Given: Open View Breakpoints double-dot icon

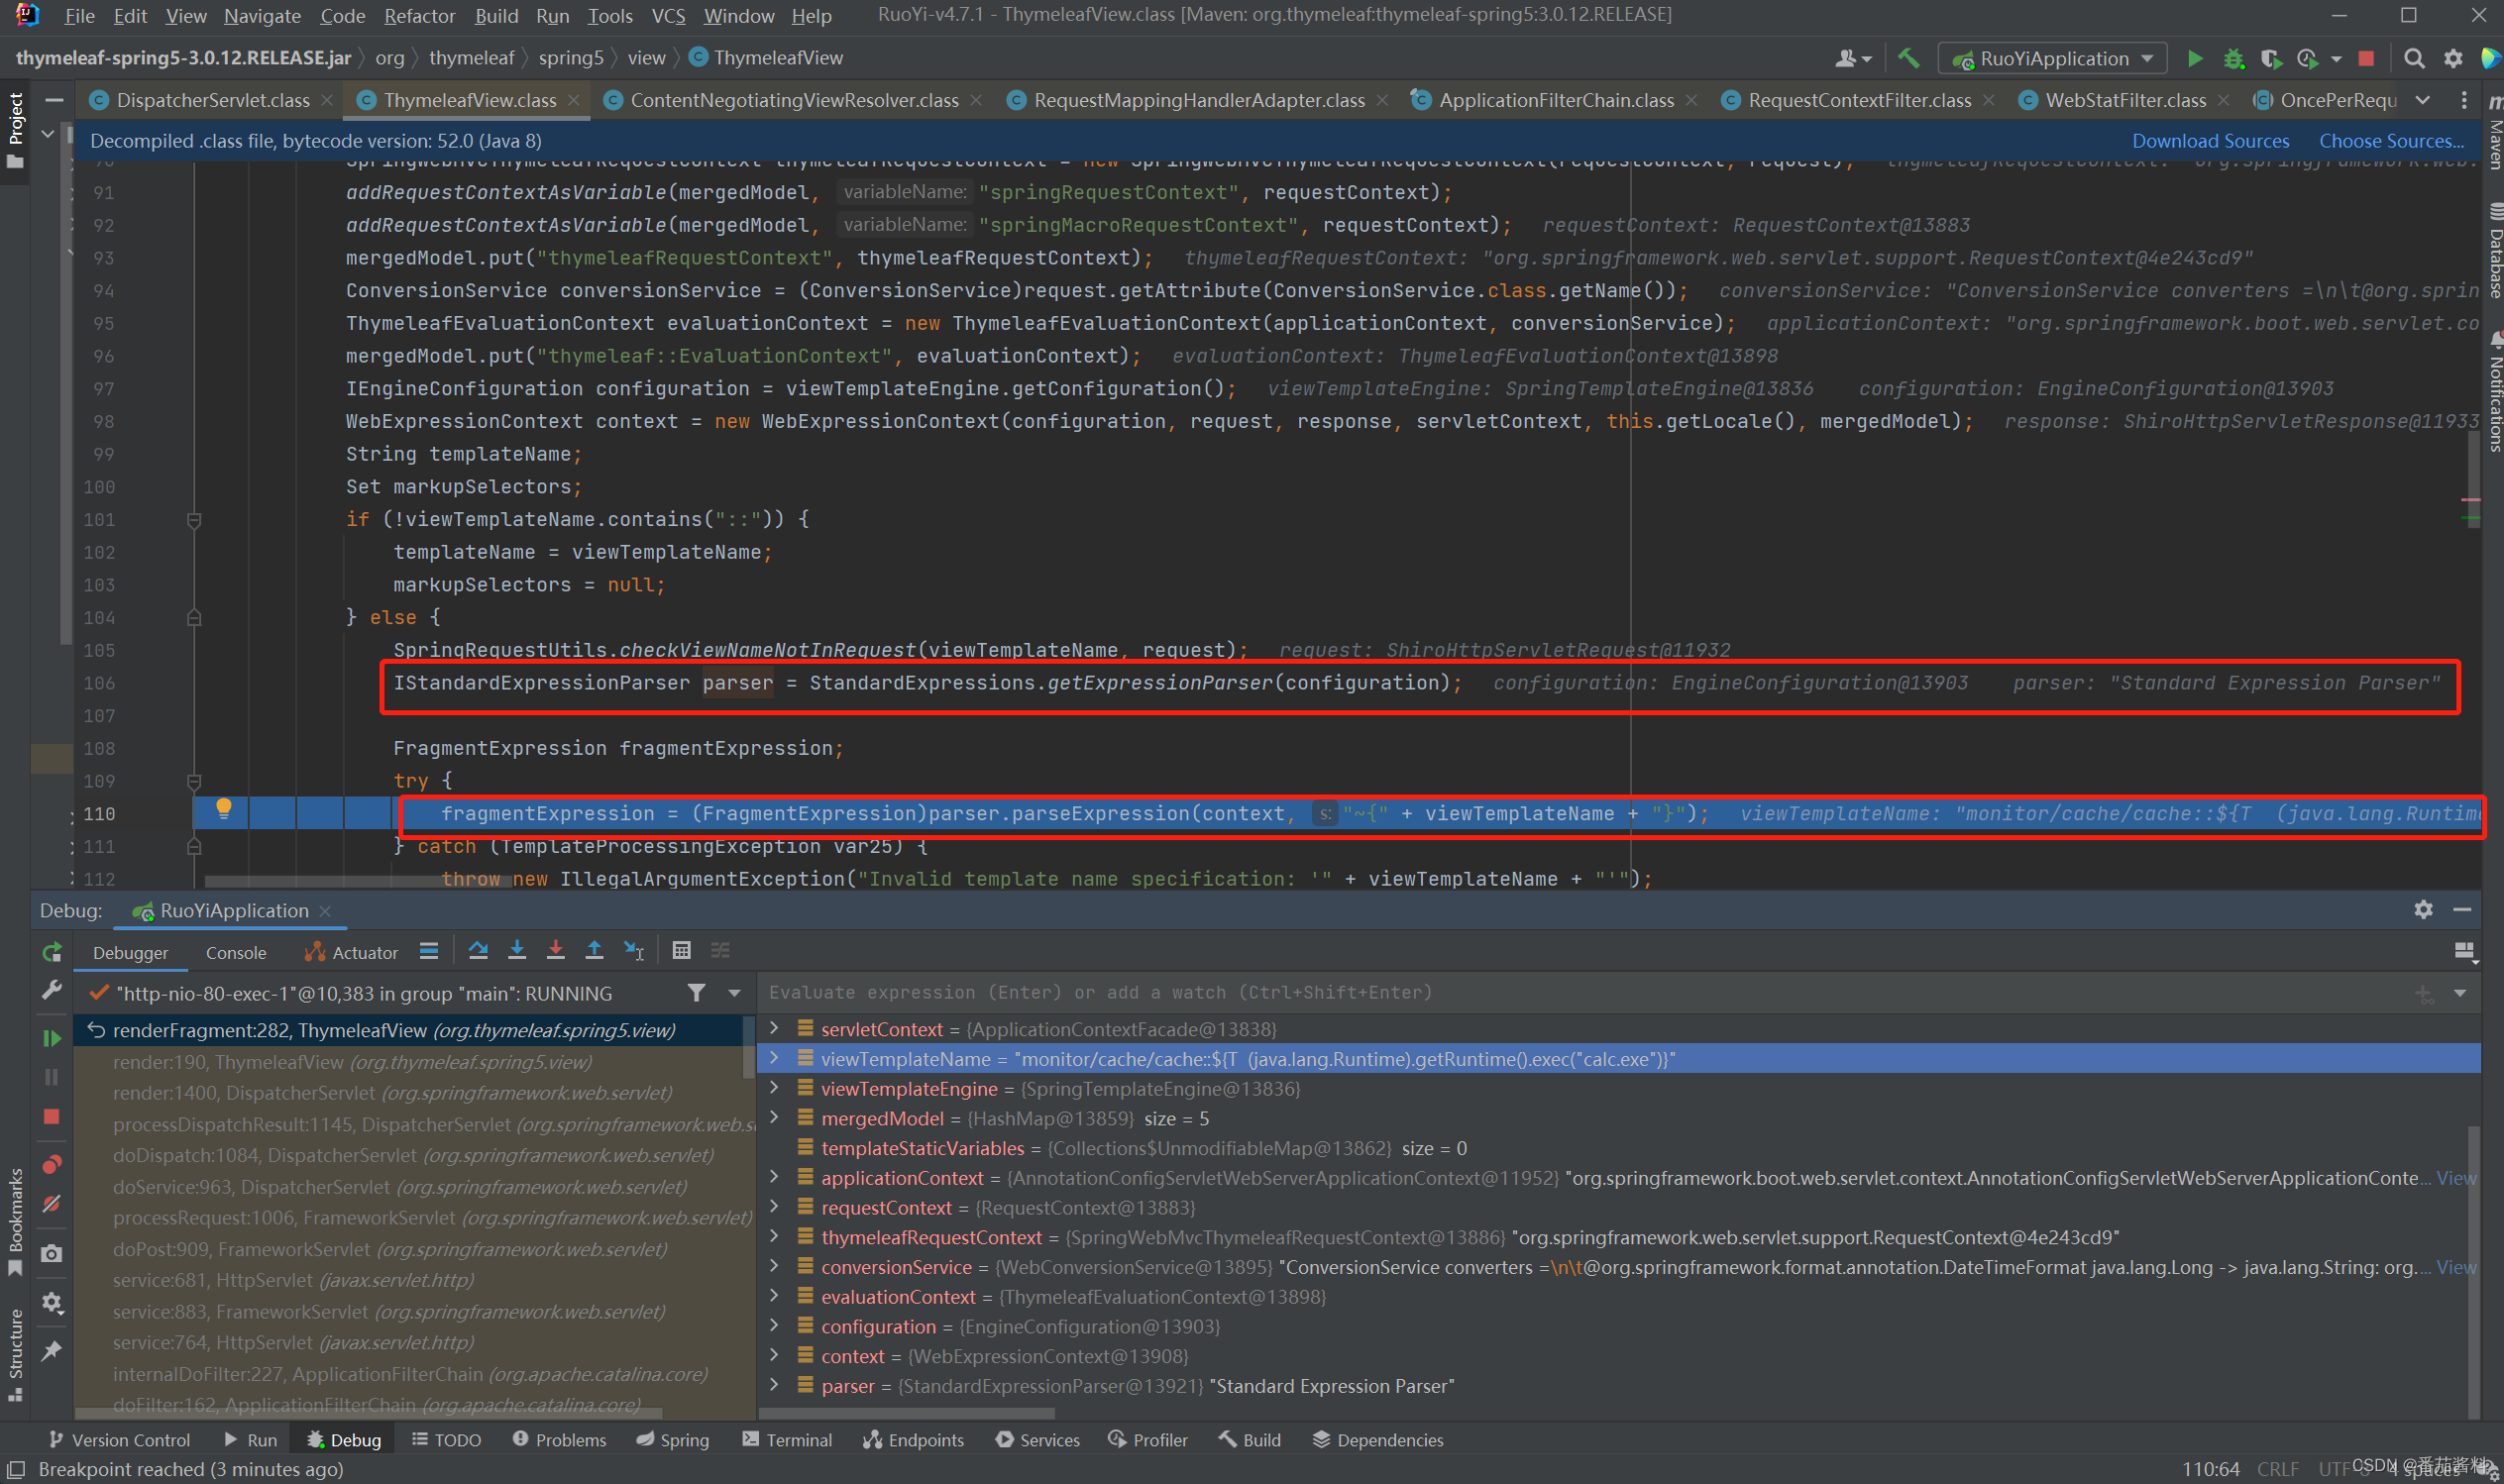Looking at the screenshot, I should pyautogui.click(x=52, y=1165).
